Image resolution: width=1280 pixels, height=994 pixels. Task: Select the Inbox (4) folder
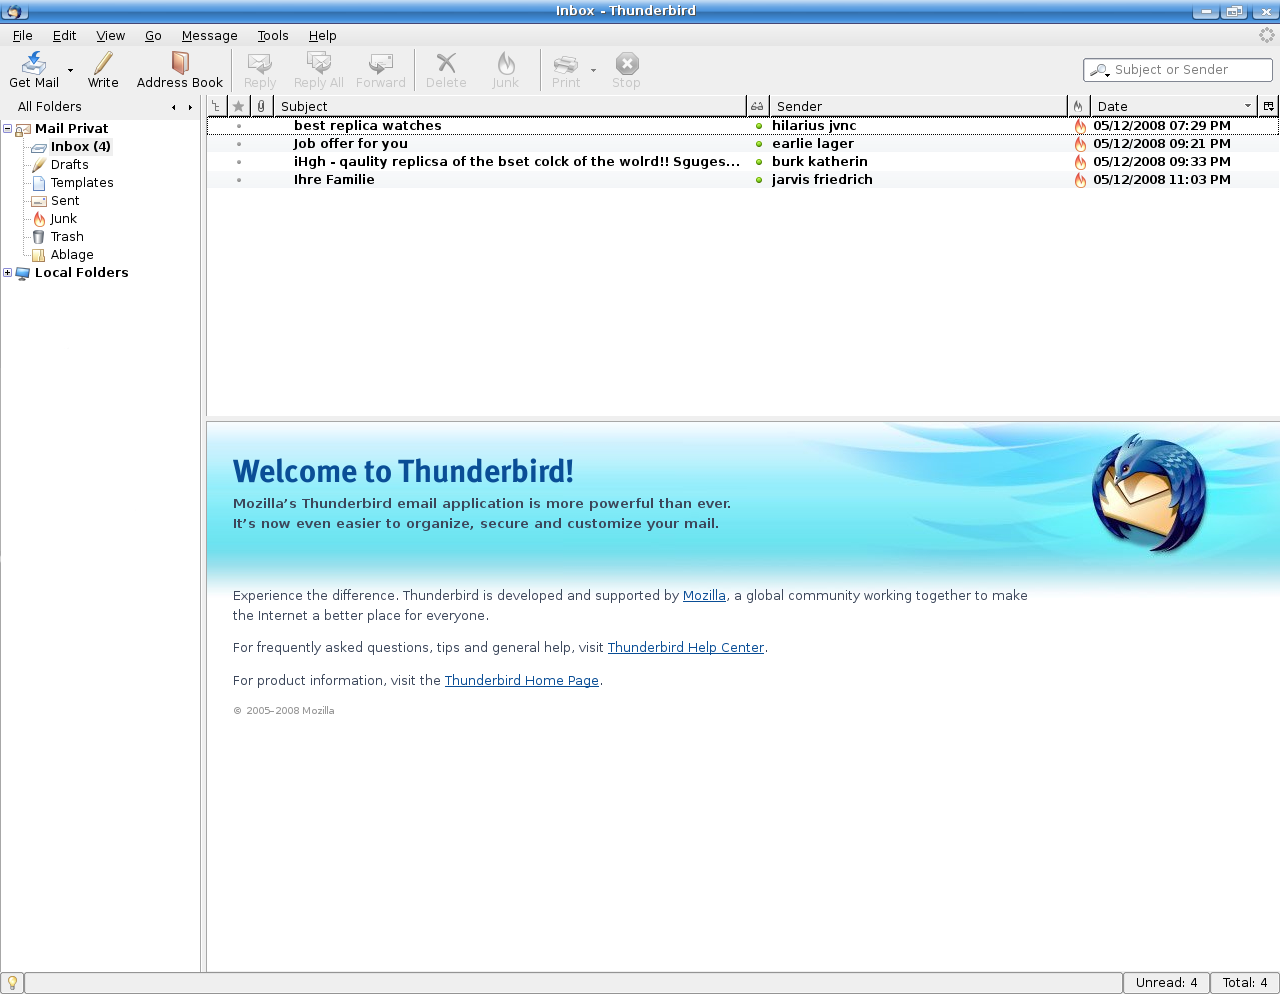click(80, 146)
